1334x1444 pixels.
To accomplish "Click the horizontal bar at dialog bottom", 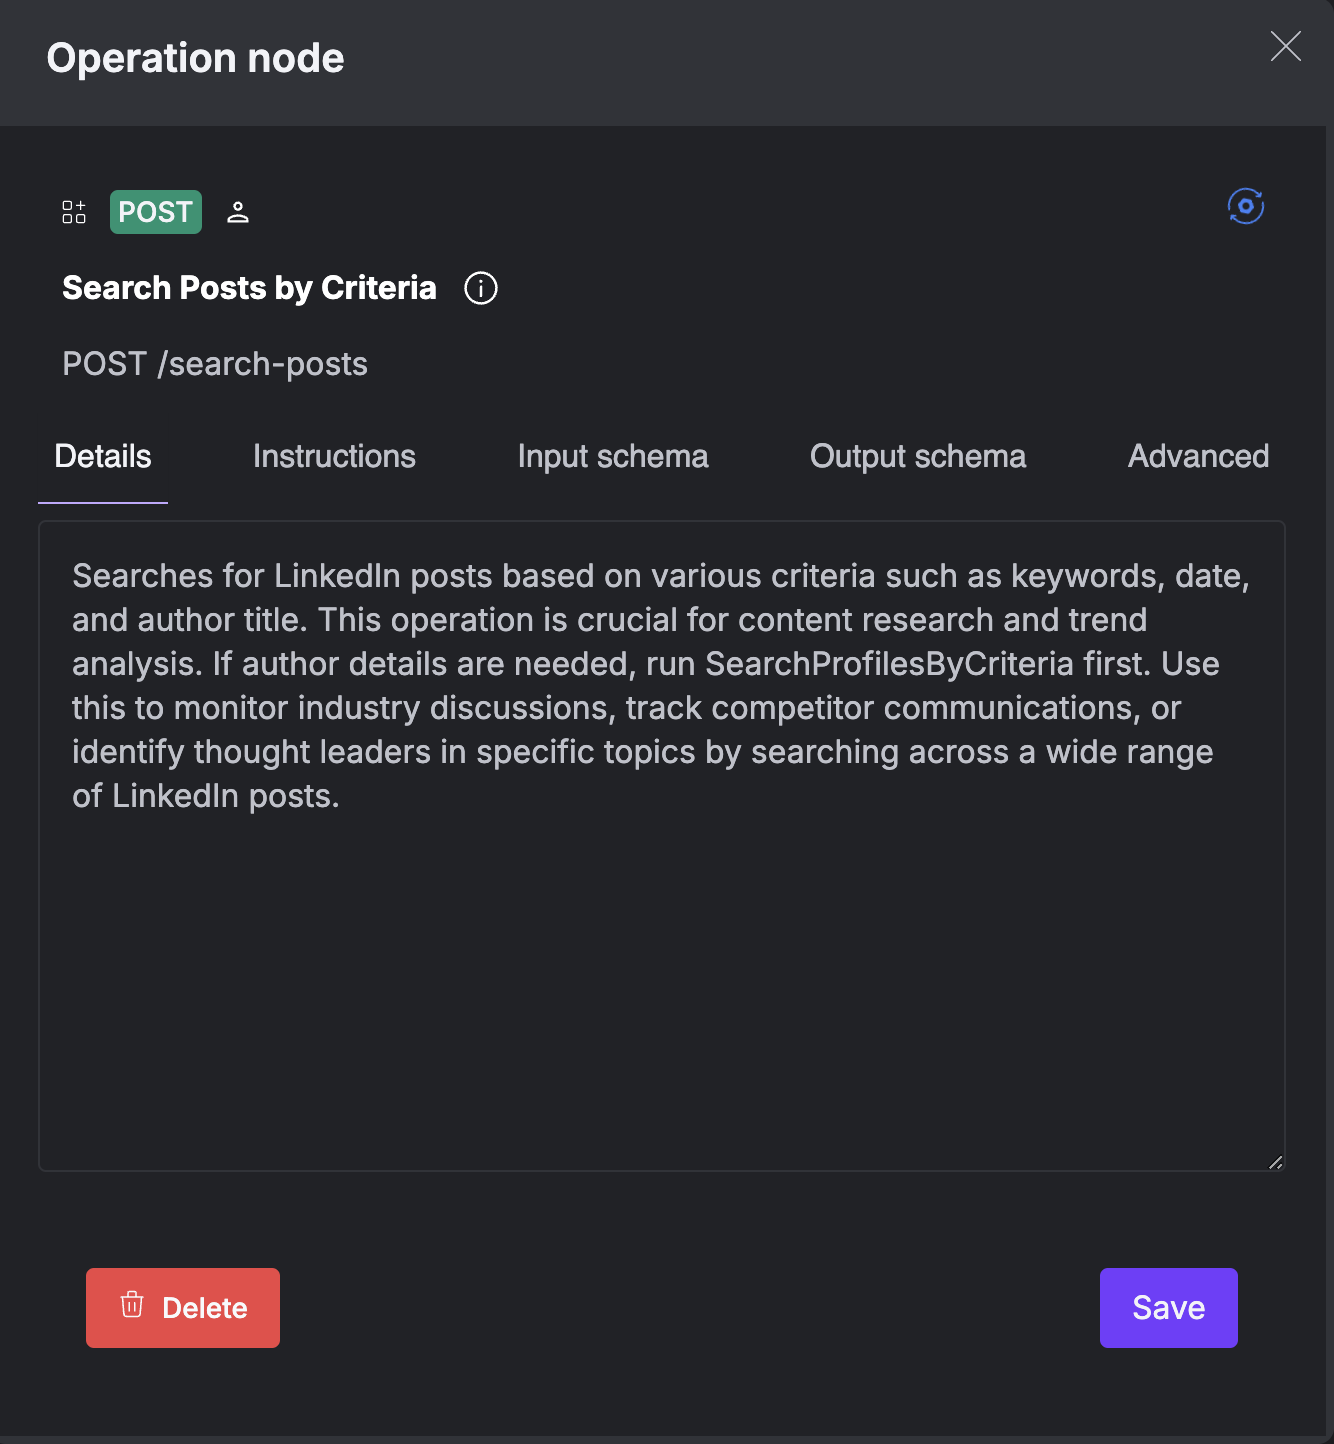I will [667, 1436].
